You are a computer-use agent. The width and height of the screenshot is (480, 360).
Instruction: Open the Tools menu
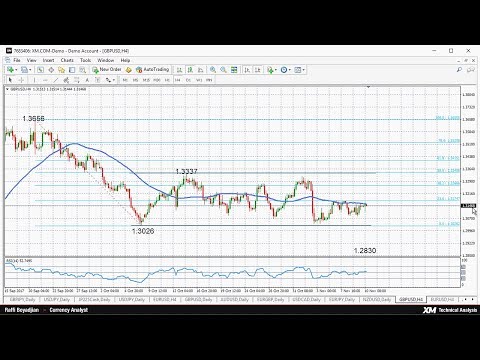click(x=85, y=60)
